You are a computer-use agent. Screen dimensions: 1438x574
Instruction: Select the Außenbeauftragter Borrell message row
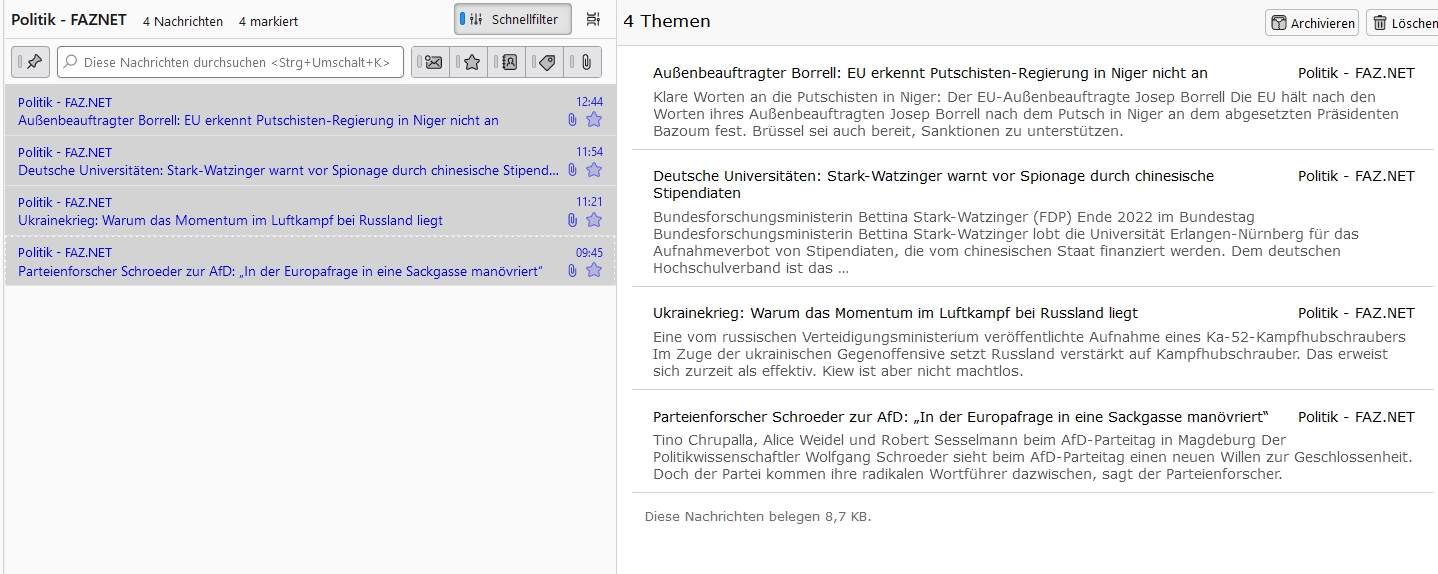[310, 111]
